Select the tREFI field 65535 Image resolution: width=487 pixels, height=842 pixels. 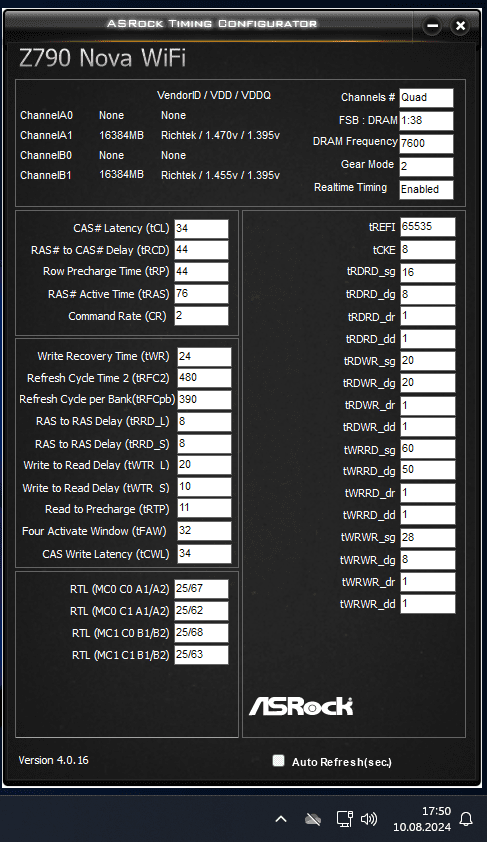coord(428,227)
